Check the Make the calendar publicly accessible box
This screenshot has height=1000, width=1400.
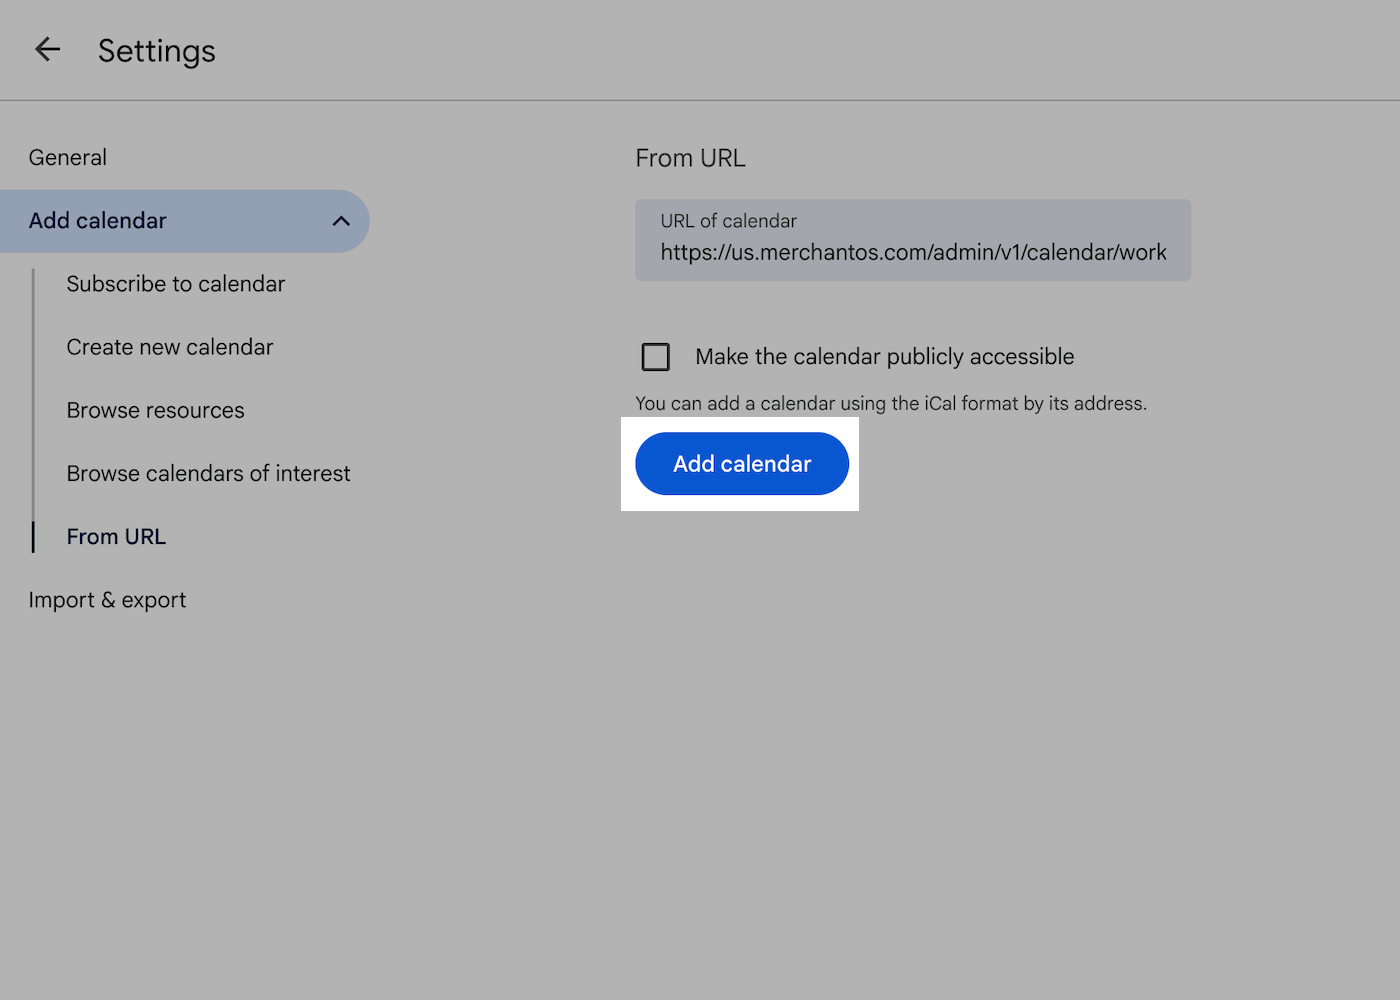pyautogui.click(x=655, y=356)
